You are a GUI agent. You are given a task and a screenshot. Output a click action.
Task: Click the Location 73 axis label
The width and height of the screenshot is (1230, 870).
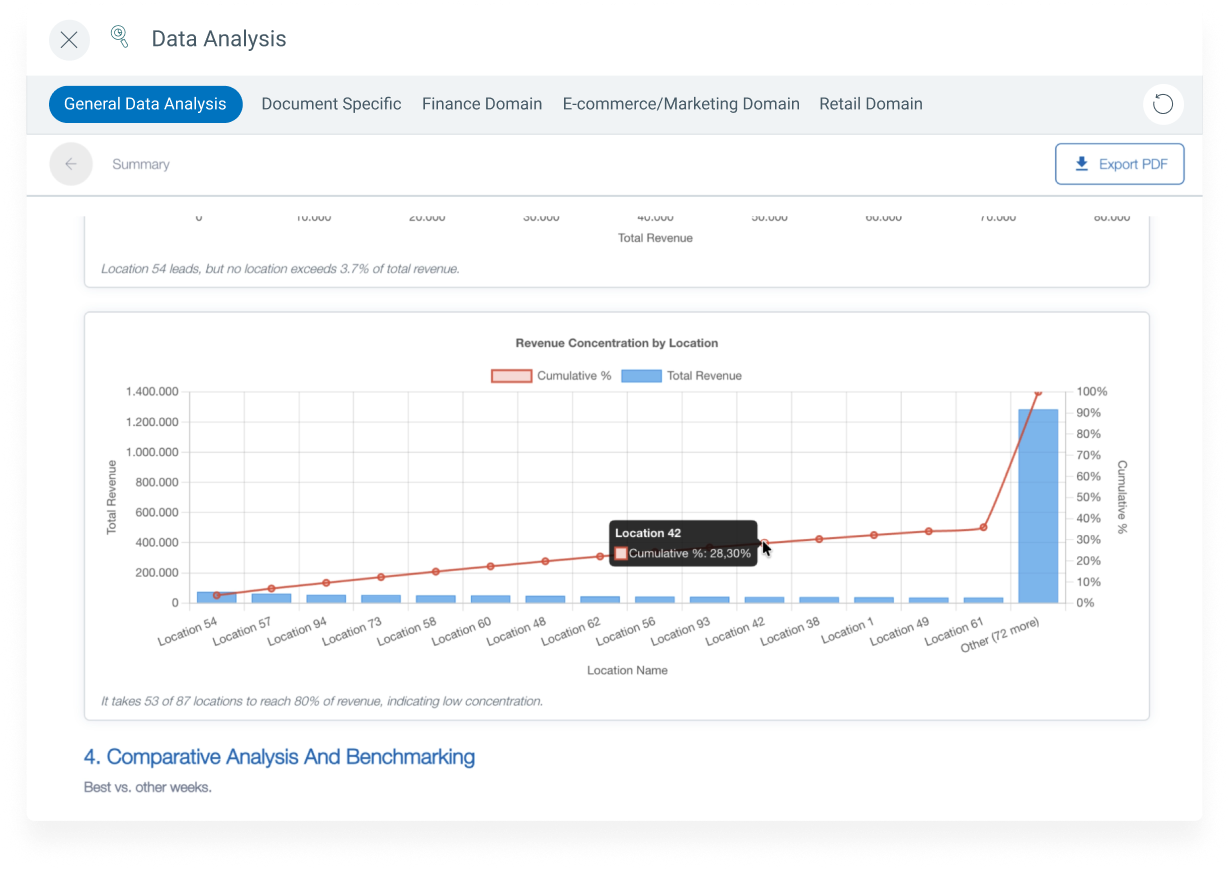(352, 632)
